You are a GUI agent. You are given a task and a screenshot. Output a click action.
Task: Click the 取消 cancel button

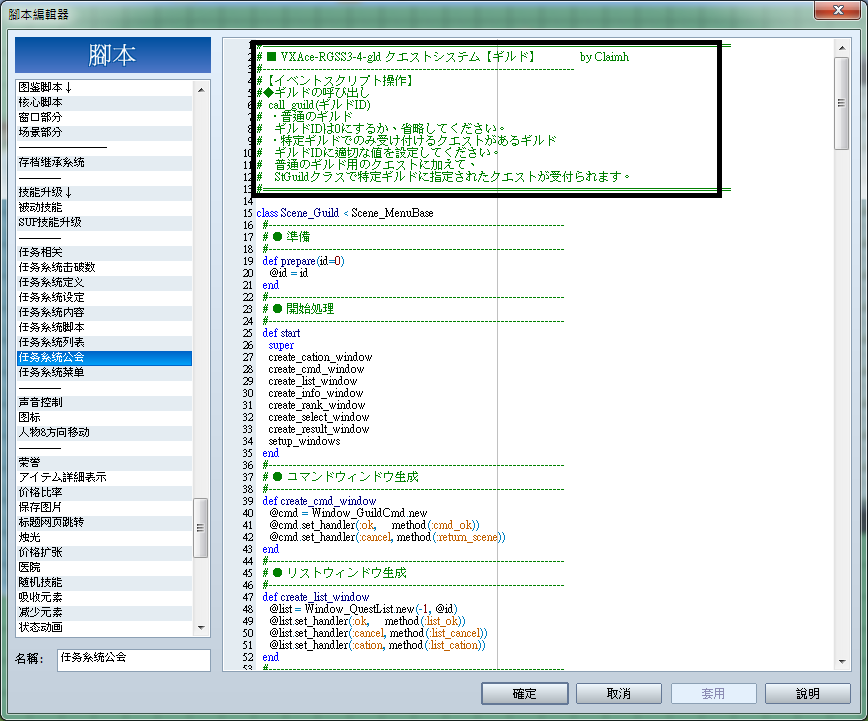pos(618,693)
